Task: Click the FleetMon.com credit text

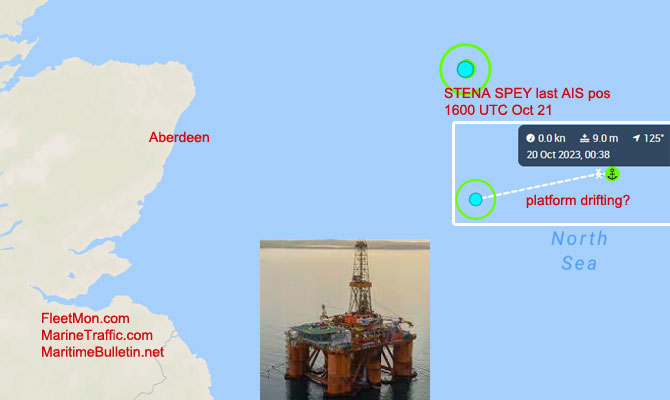Action: [85, 318]
